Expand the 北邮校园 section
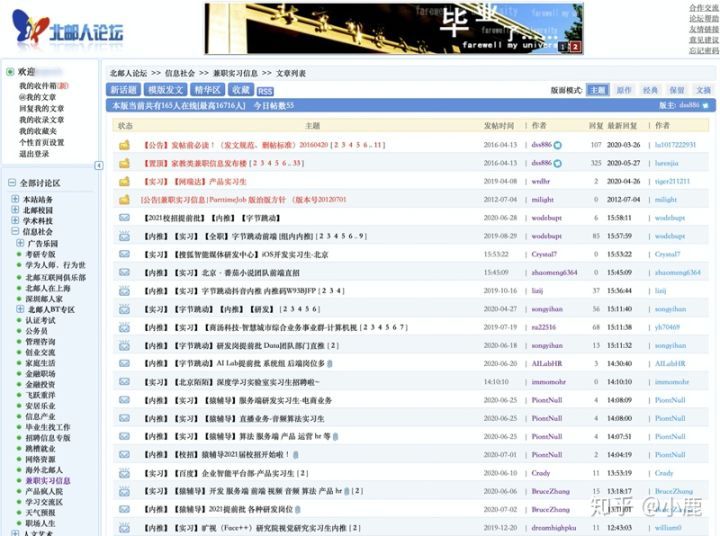 click(x=15, y=210)
